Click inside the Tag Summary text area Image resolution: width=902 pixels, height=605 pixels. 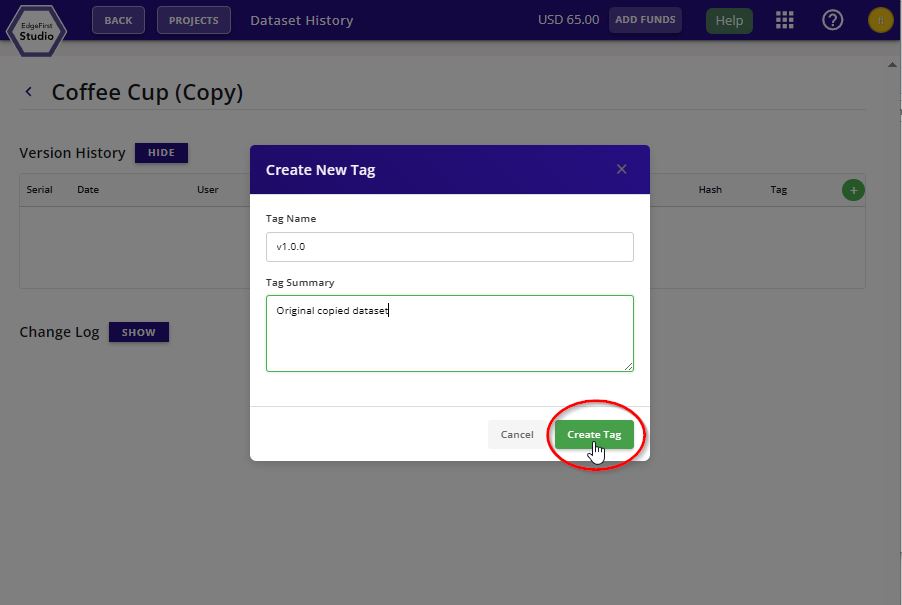pyautogui.click(x=449, y=330)
